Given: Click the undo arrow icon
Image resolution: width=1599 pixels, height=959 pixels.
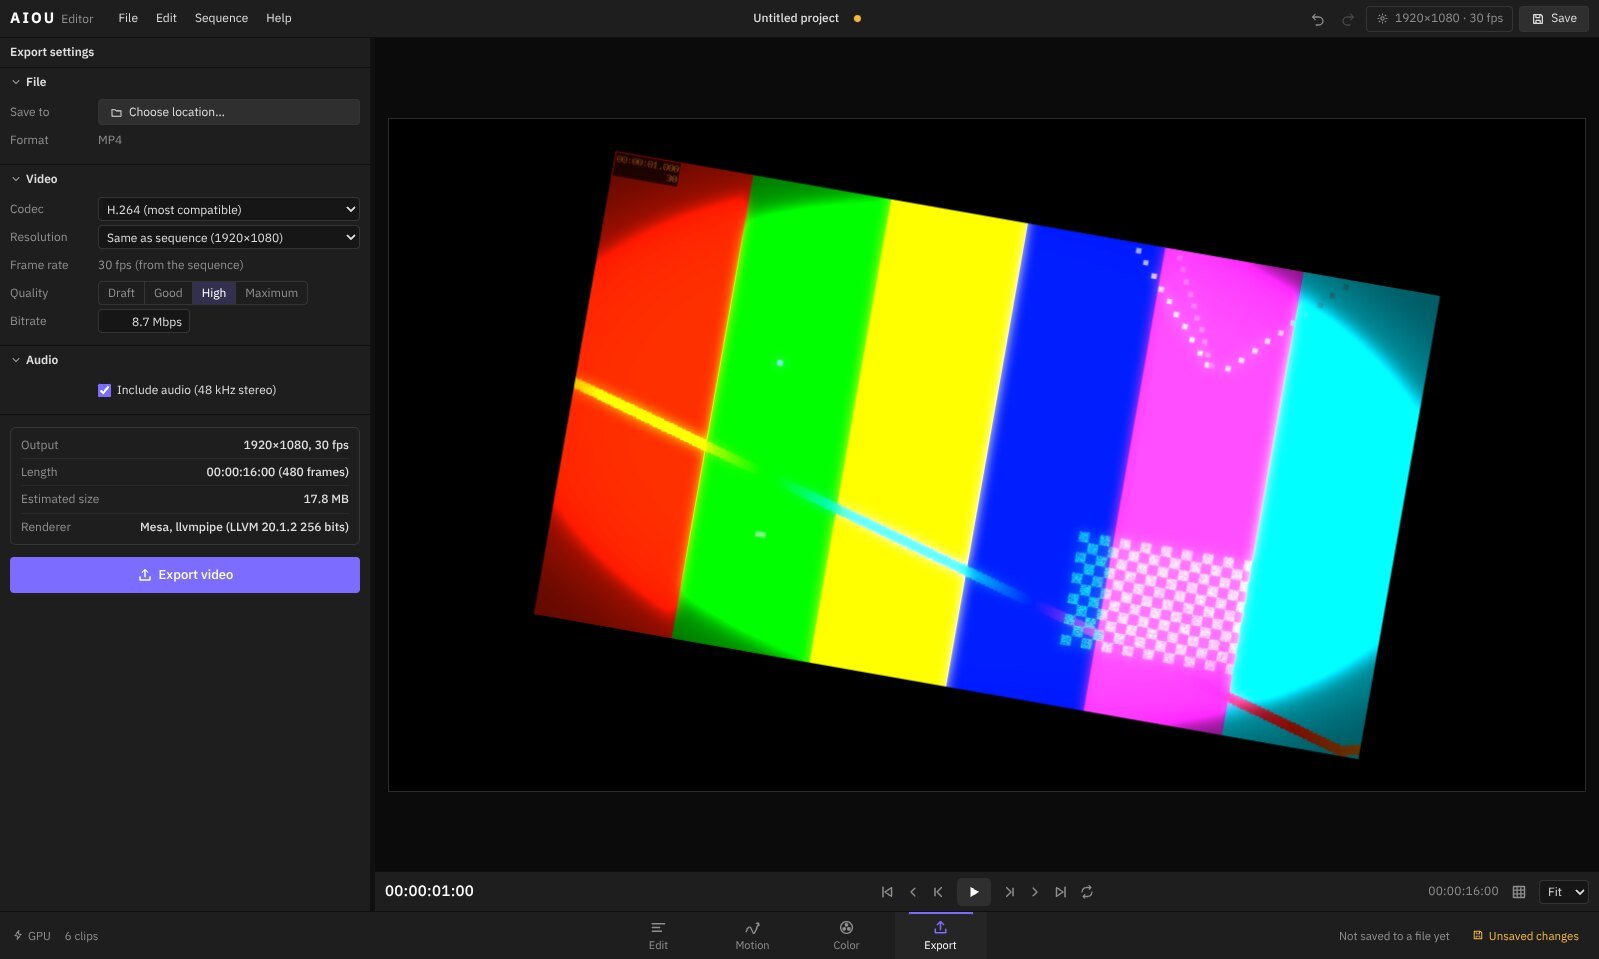Looking at the screenshot, I should [1317, 19].
